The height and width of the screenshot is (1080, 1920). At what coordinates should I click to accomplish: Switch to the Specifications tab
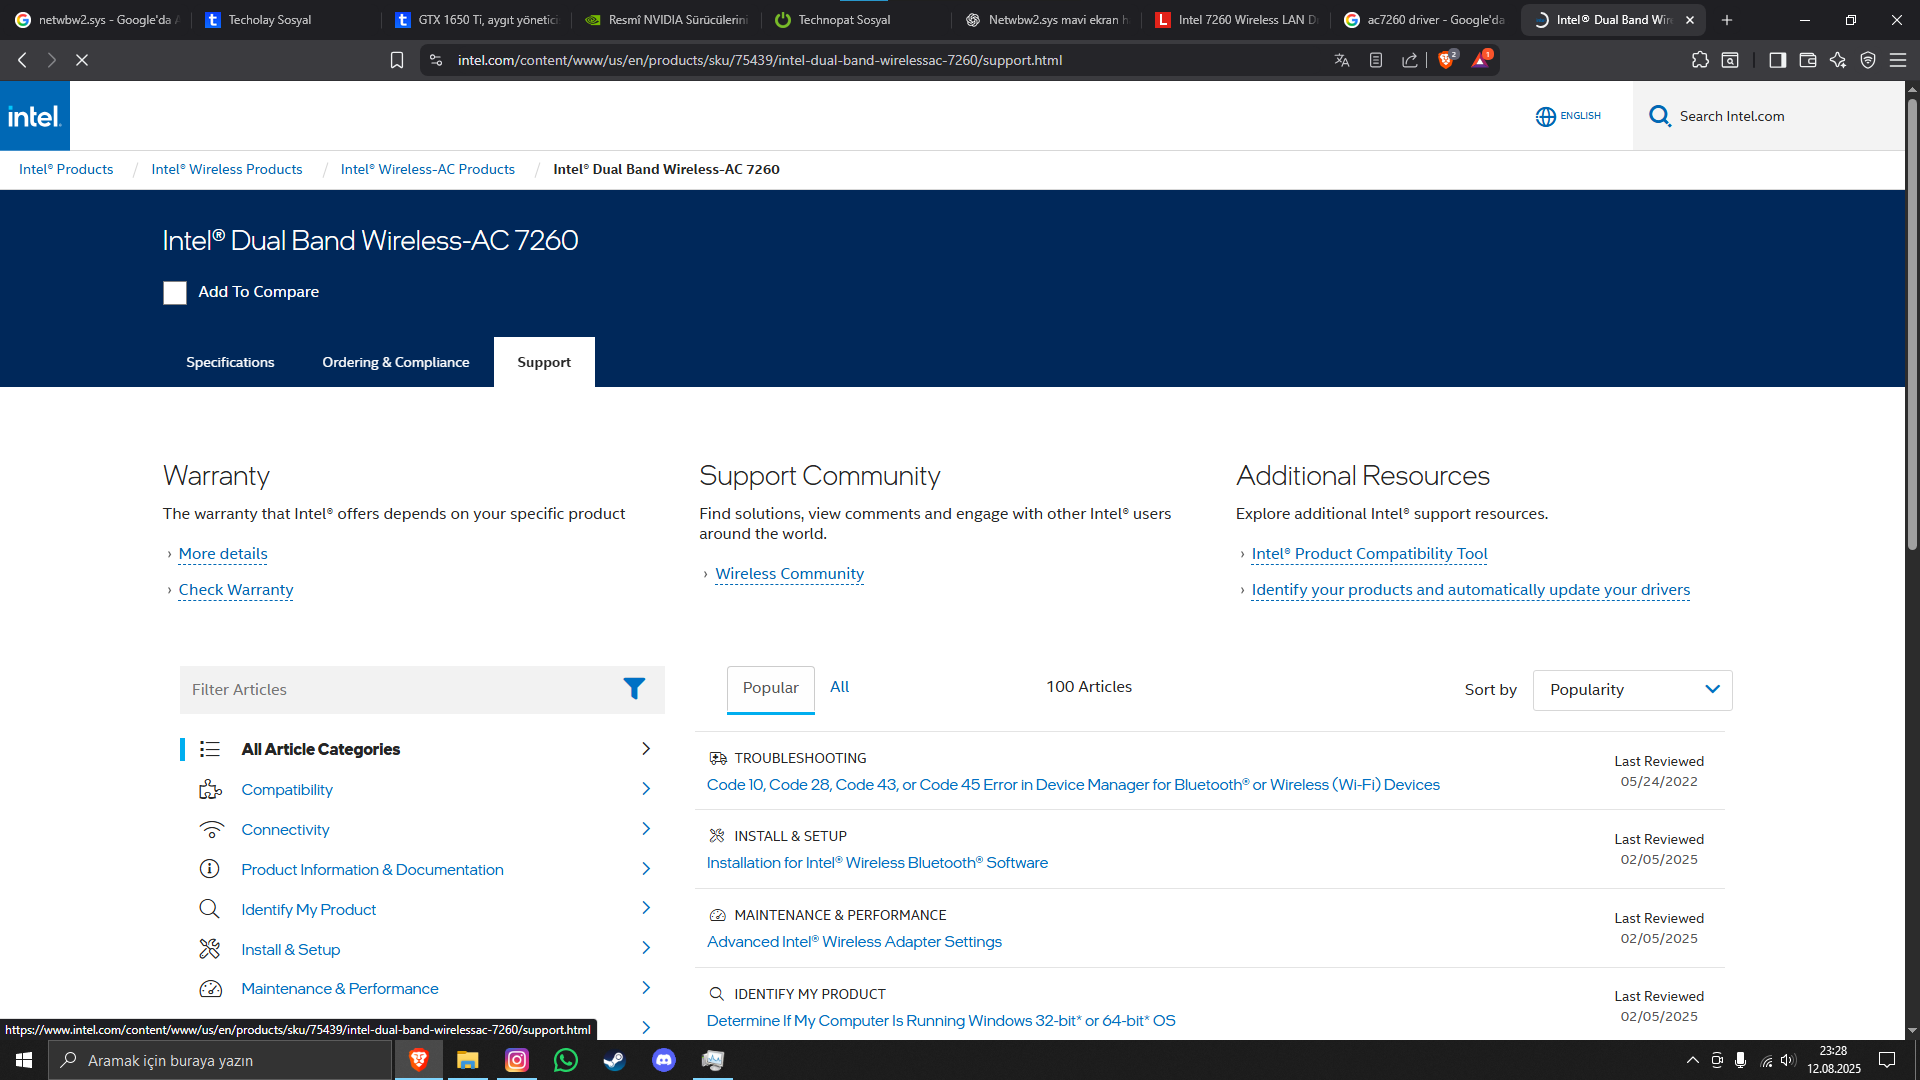click(x=230, y=362)
